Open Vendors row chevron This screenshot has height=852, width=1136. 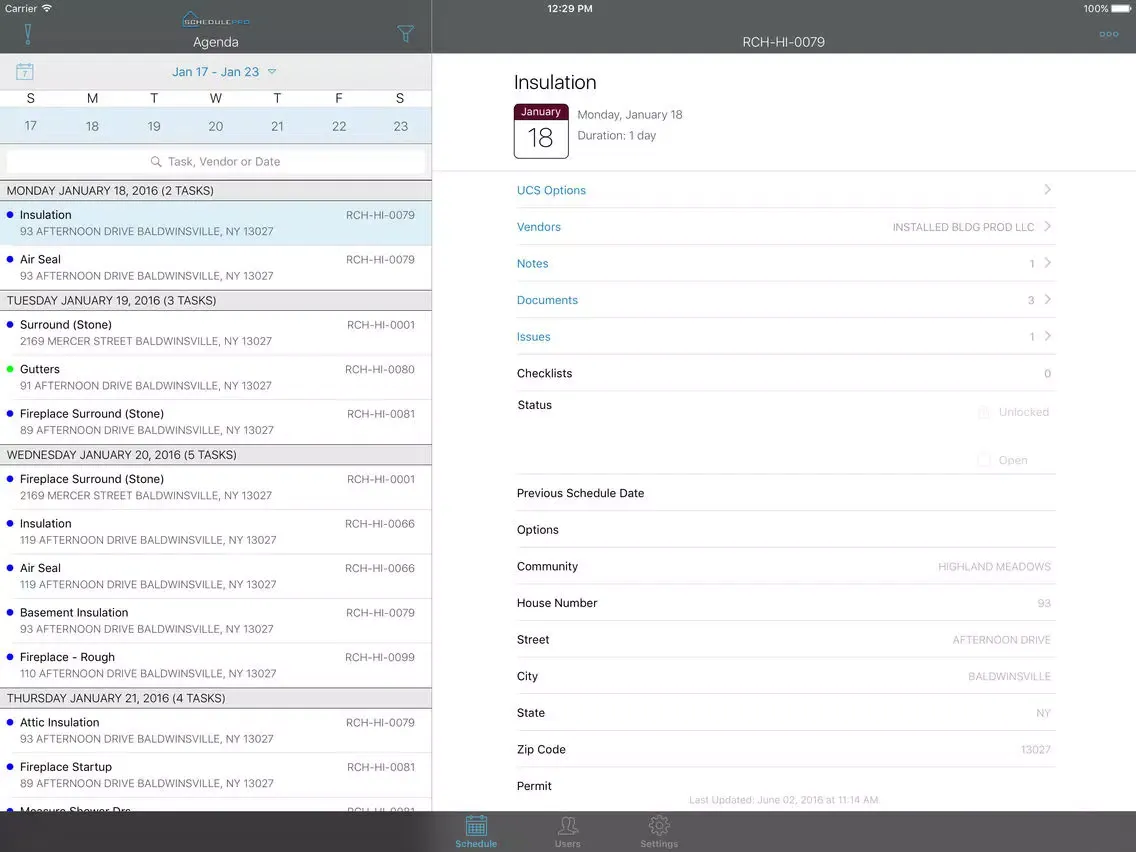point(1048,227)
